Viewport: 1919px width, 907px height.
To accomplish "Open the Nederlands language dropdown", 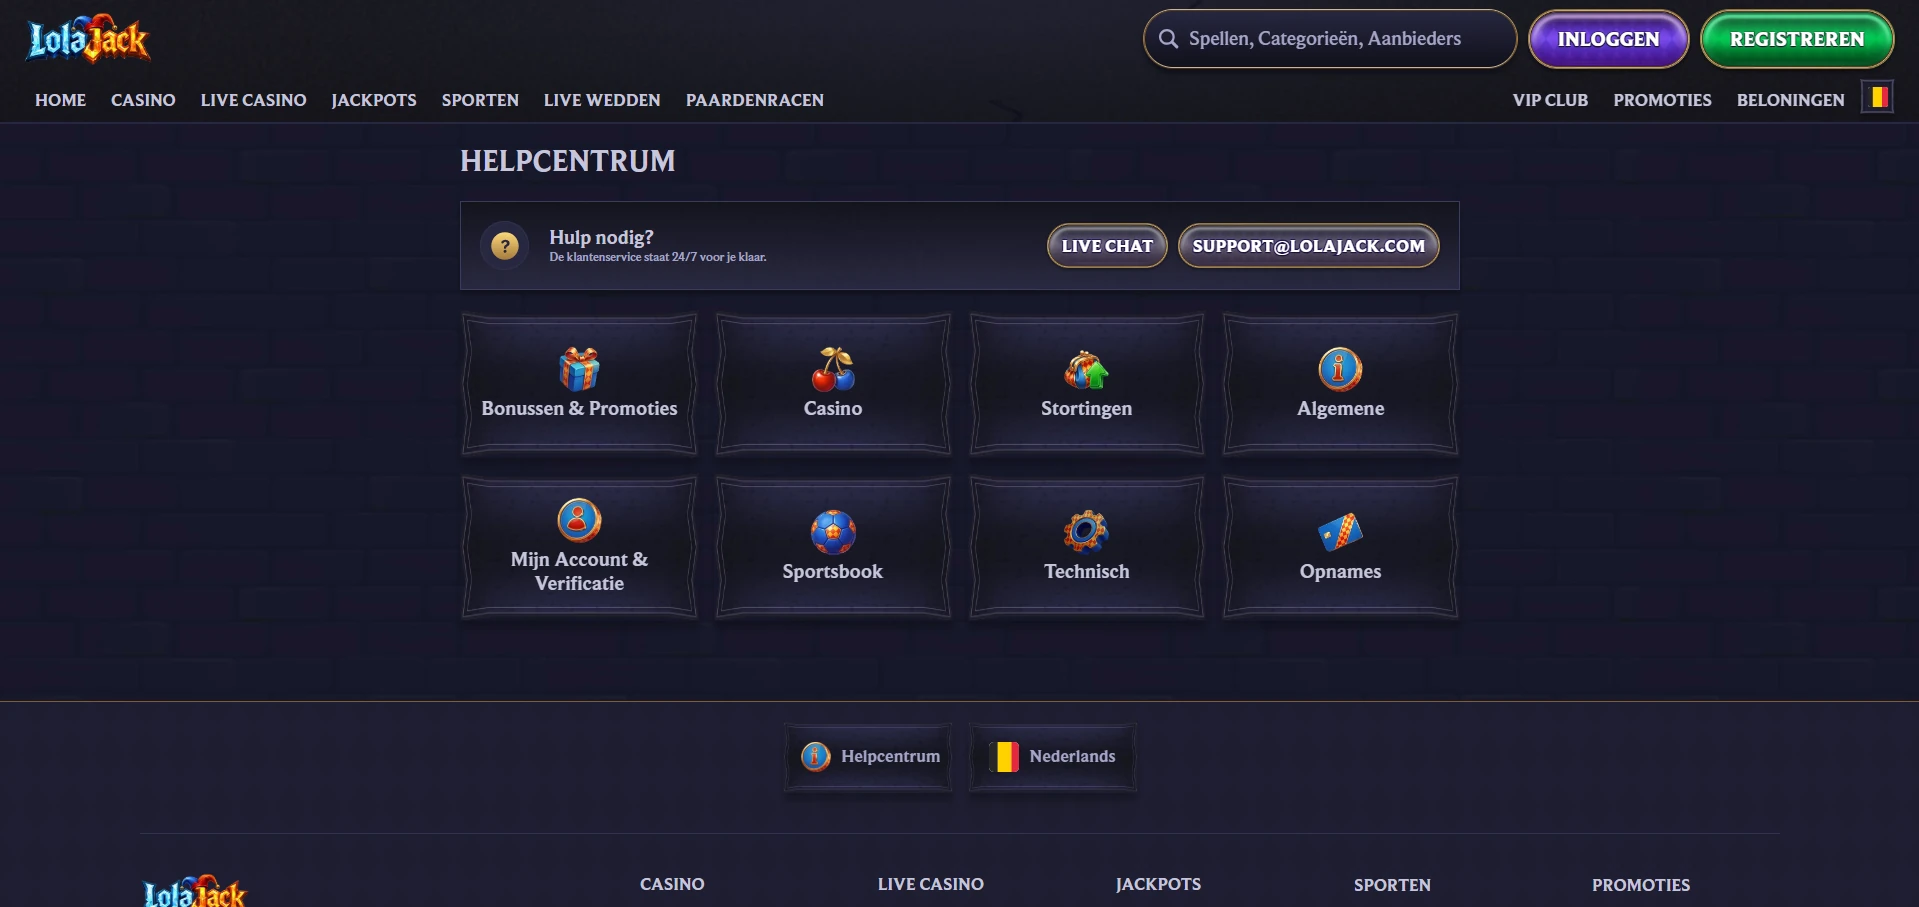I will coord(1053,757).
